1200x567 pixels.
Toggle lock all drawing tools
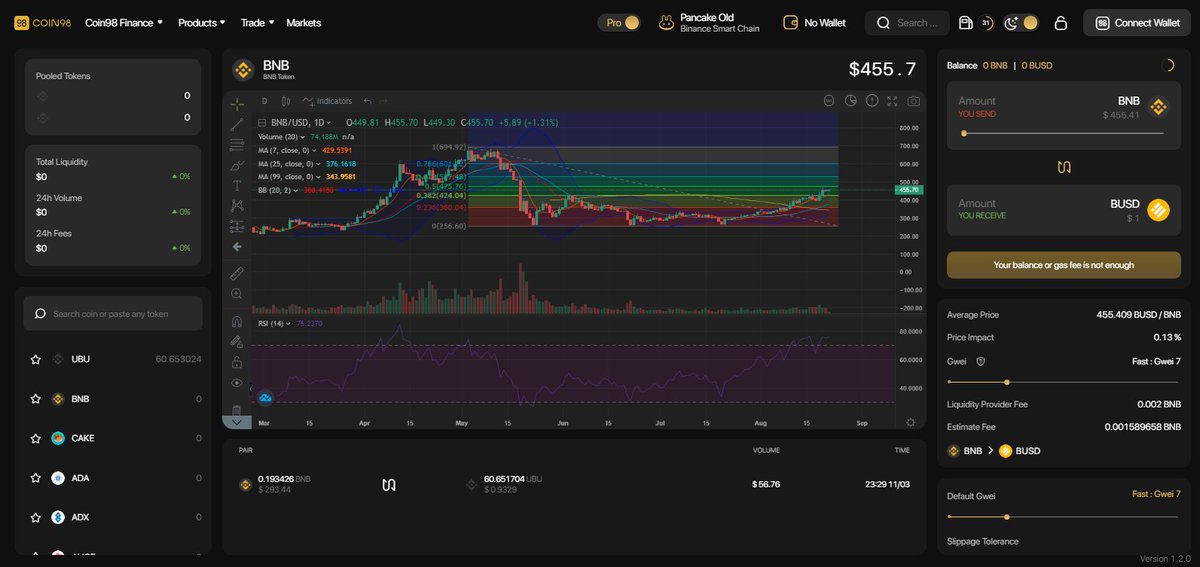237,362
